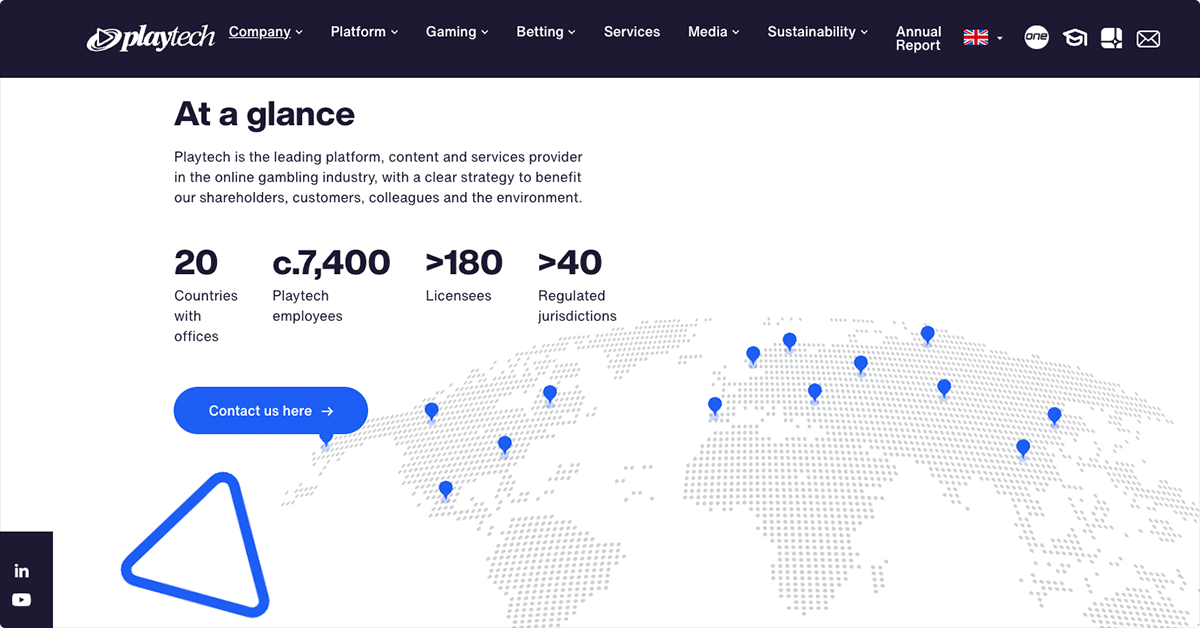Open the YouTube social icon

(x=22, y=600)
